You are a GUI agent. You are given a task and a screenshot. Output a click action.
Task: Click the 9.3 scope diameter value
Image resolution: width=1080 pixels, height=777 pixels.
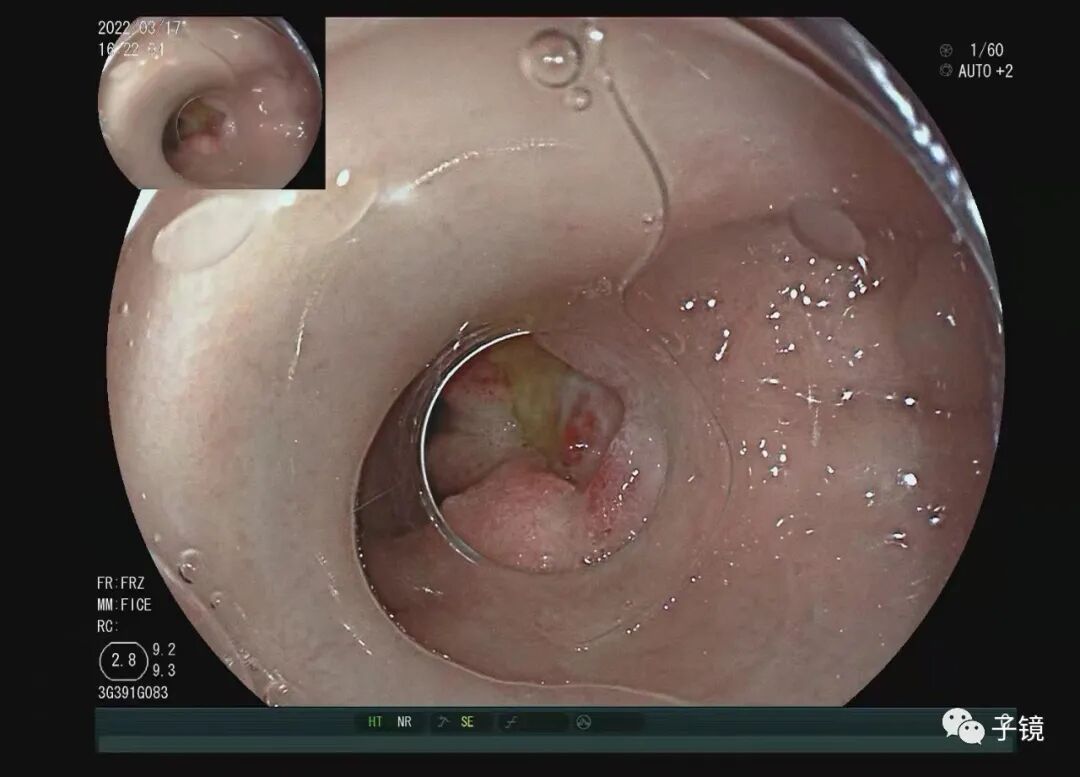(164, 670)
